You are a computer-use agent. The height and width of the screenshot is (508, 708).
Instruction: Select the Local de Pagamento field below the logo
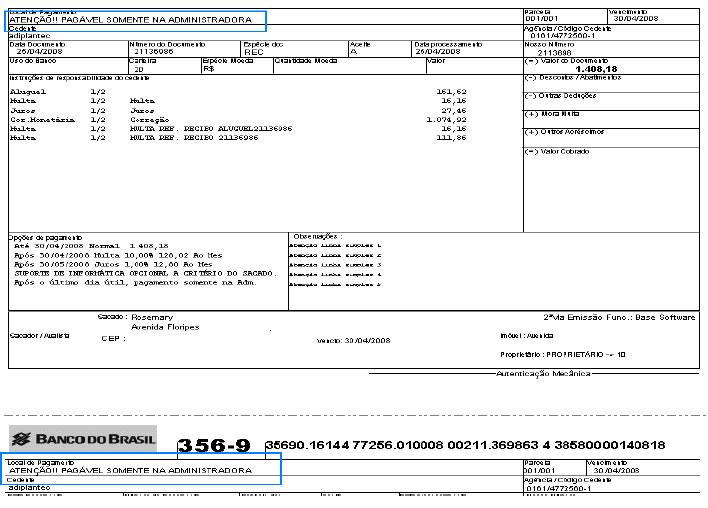pyautogui.click(x=144, y=468)
